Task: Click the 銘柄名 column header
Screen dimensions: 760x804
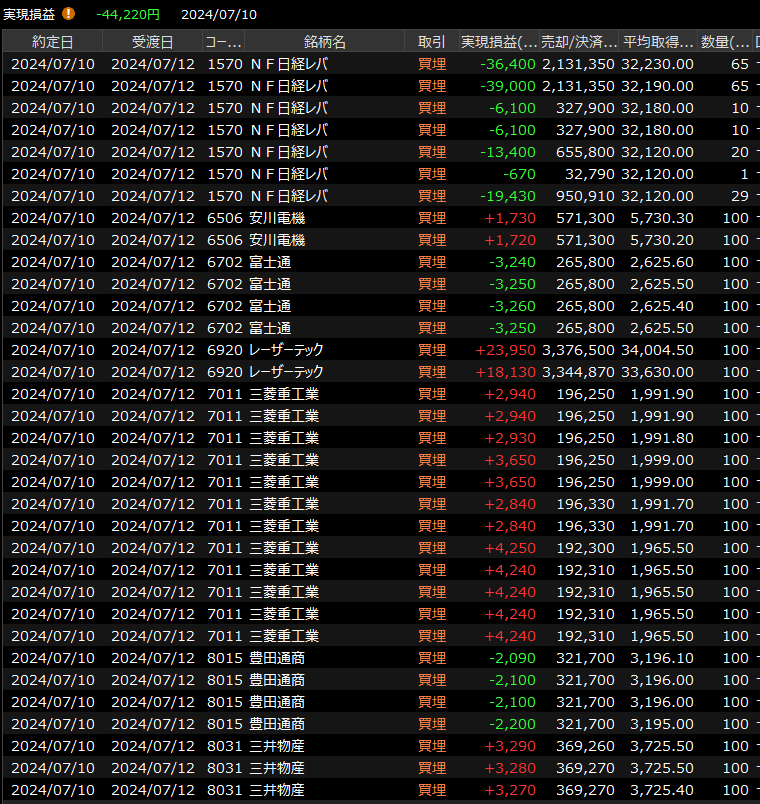Action: (324, 42)
